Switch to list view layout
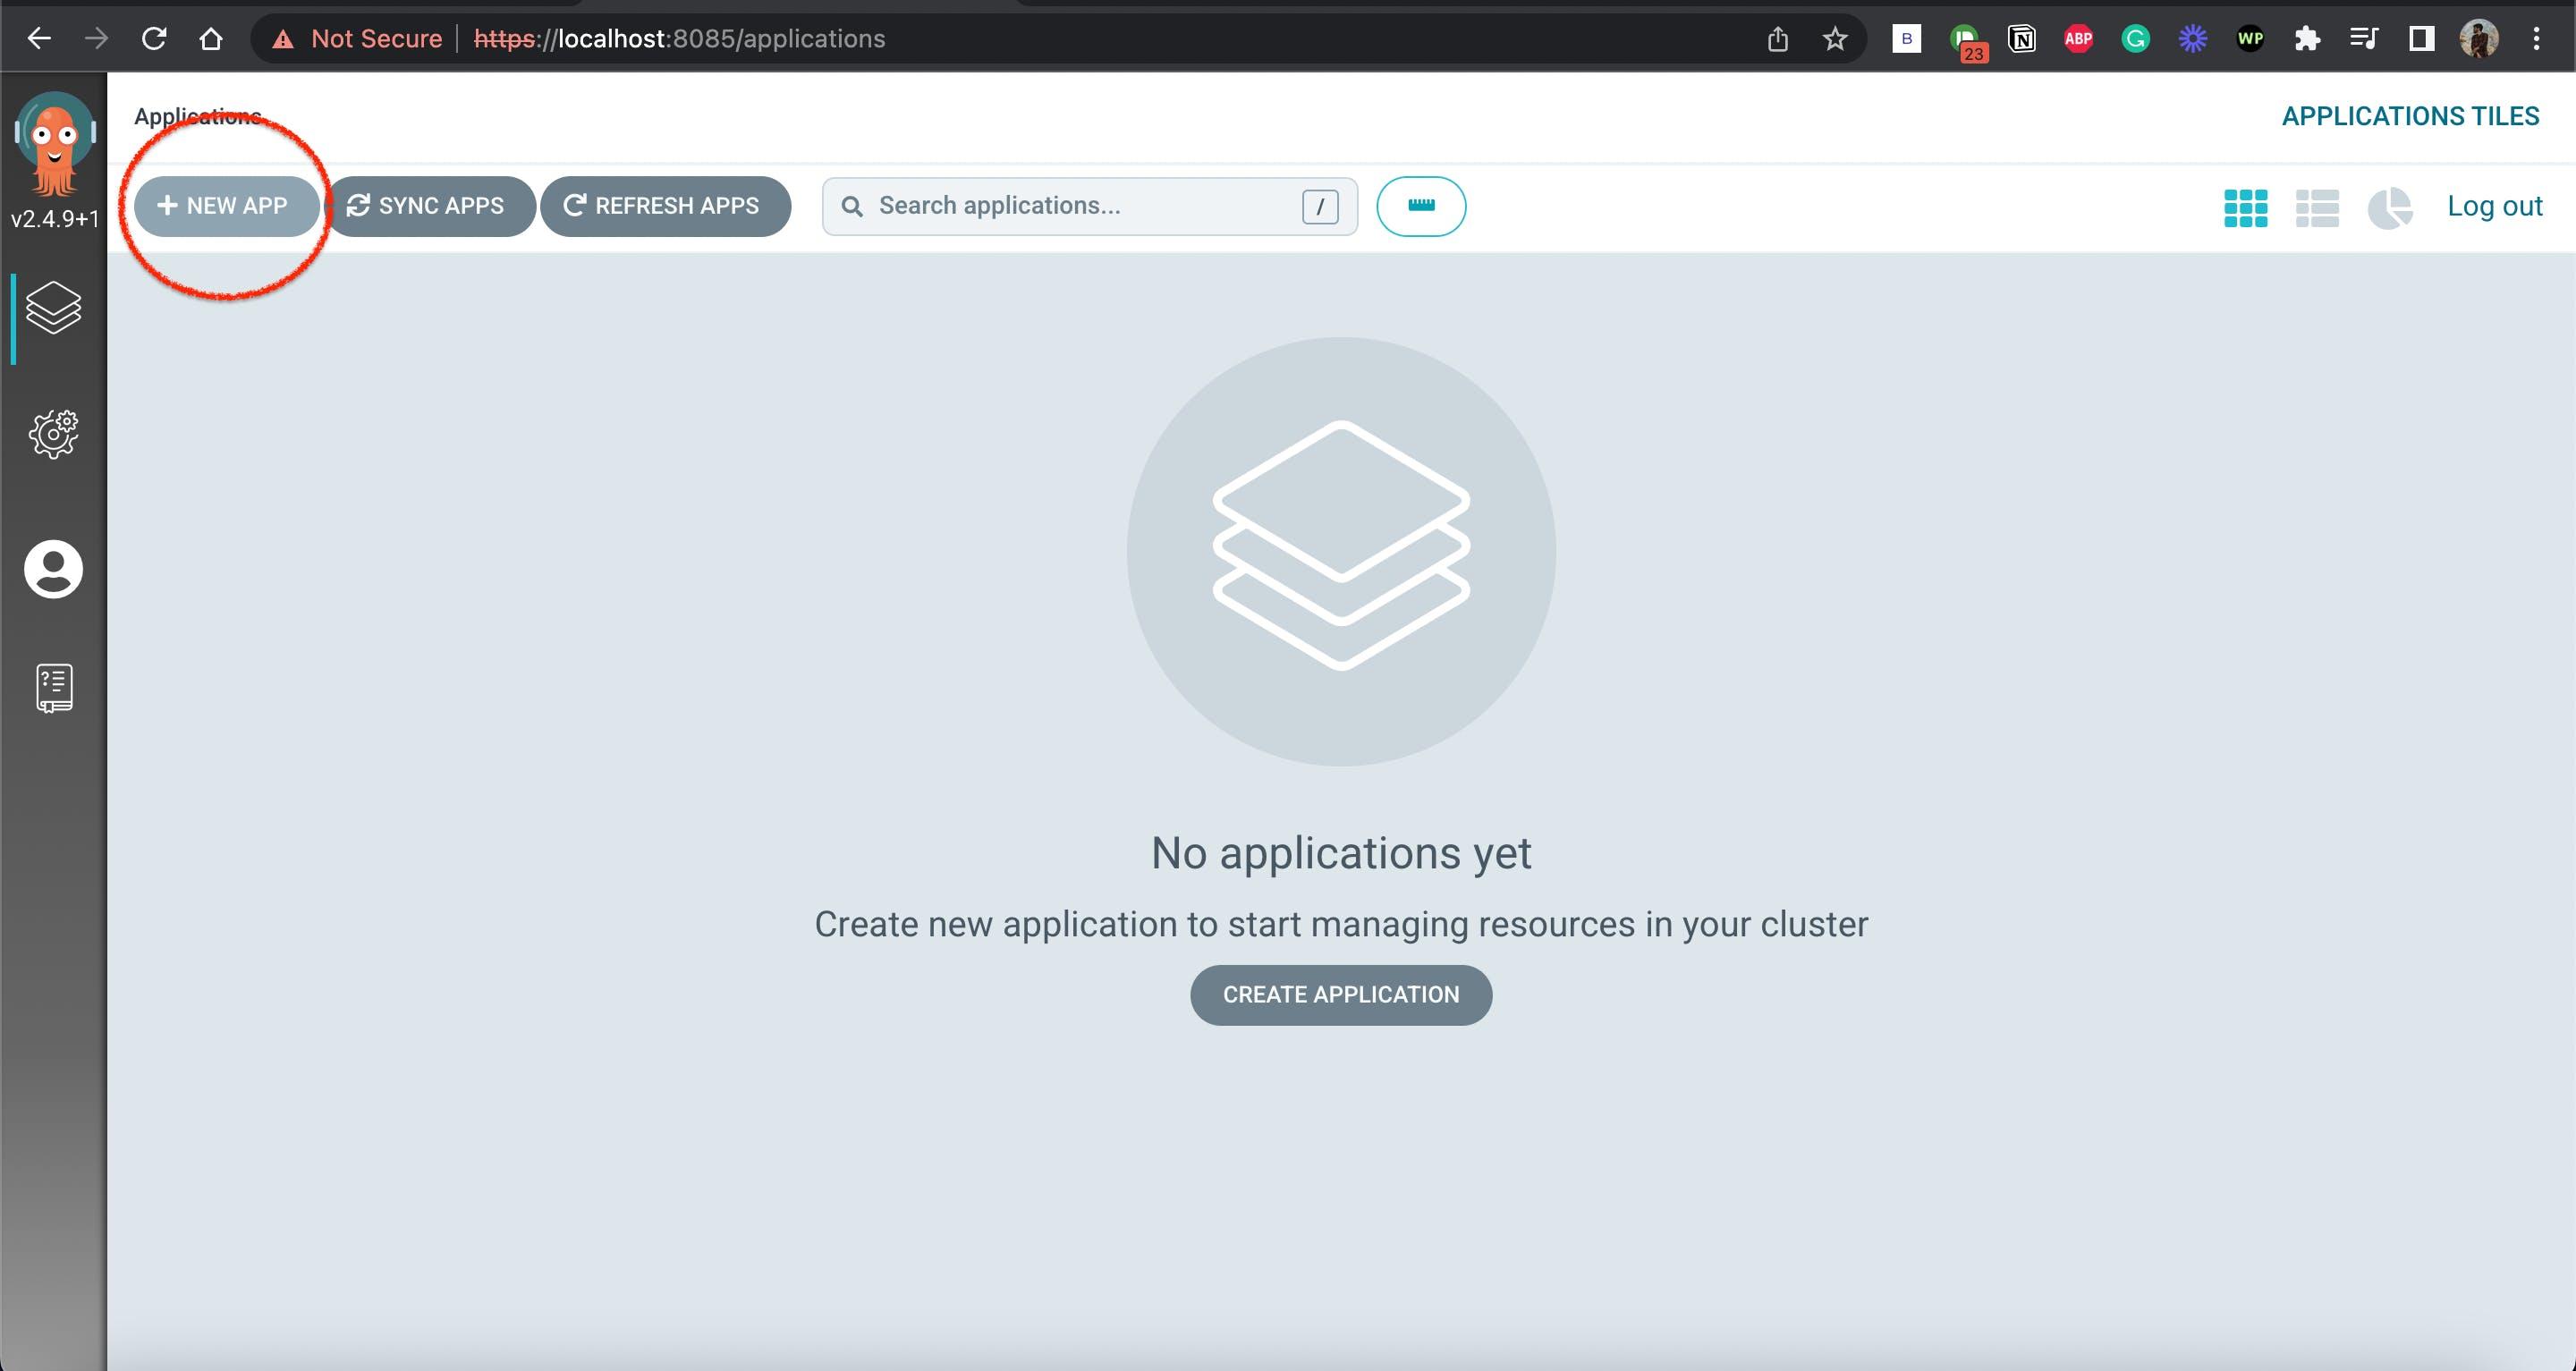Screen dimensions: 2576x1371 pyautogui.click(x=2316, y=207)
